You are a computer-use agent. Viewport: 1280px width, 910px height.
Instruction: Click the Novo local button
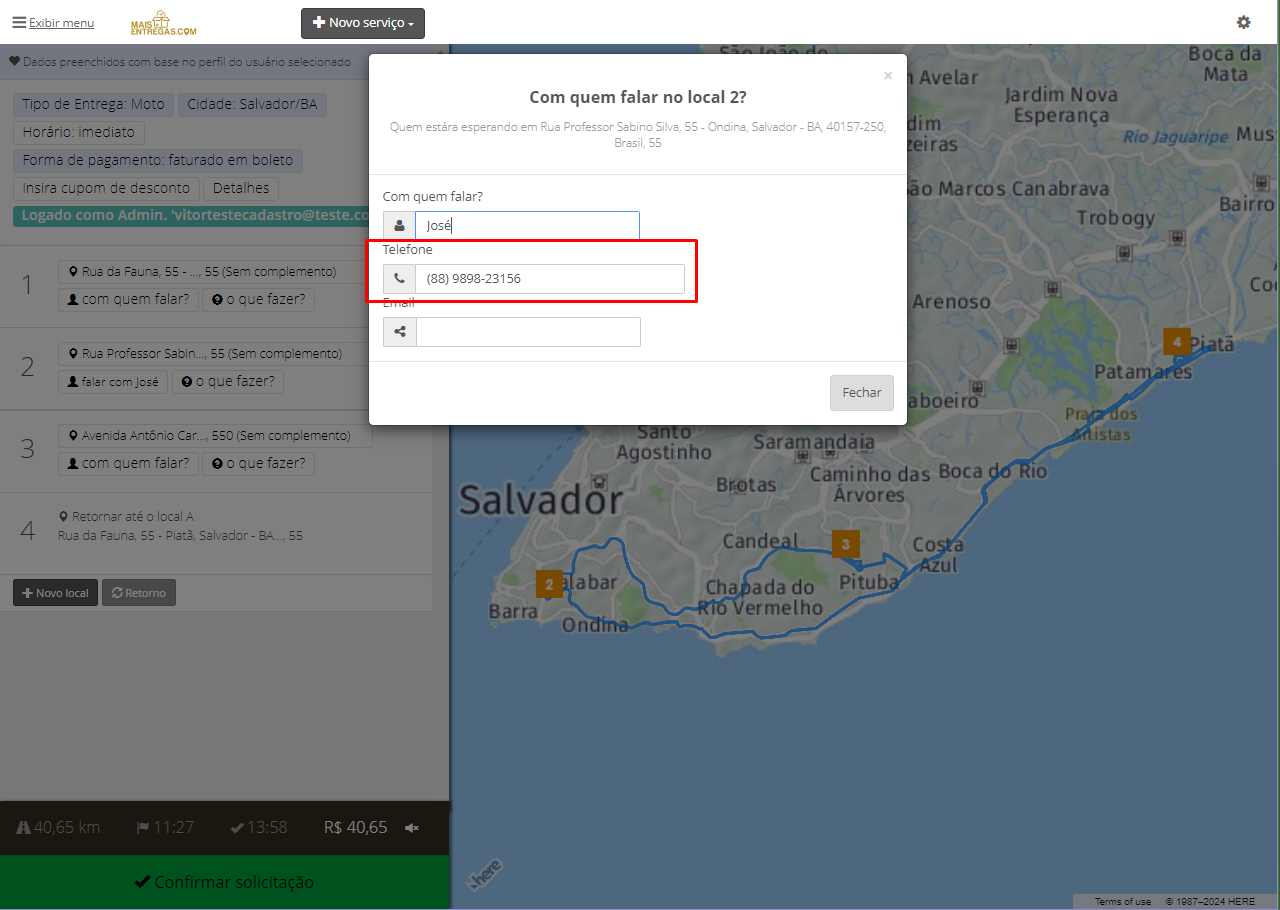coord(55,593)
